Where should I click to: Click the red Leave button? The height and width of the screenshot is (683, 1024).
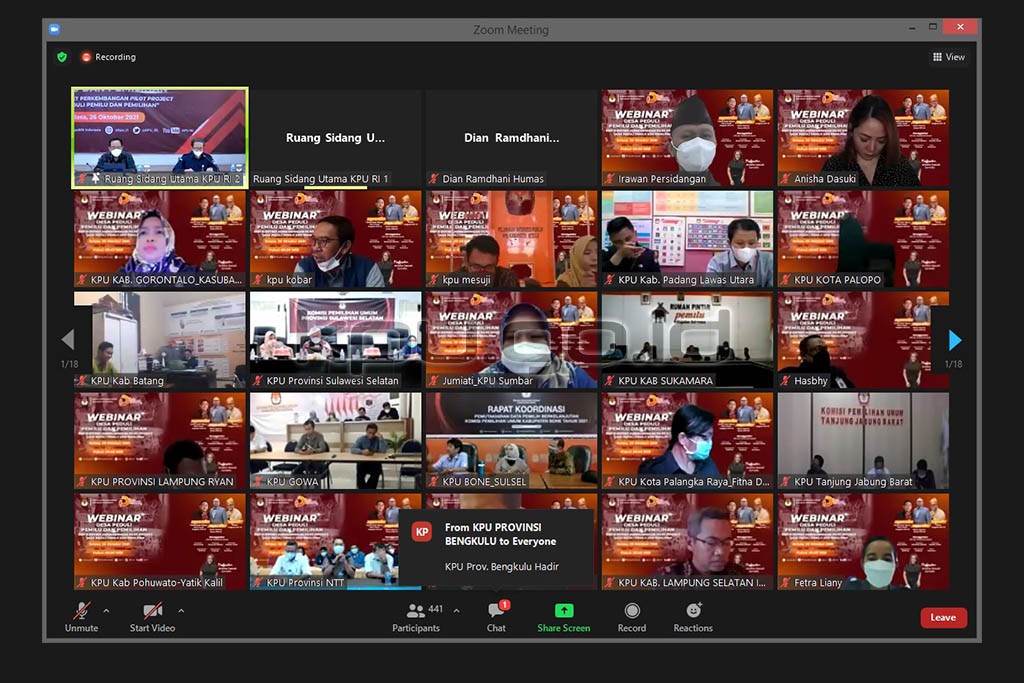pyautogui.click(x=943, y=617)
